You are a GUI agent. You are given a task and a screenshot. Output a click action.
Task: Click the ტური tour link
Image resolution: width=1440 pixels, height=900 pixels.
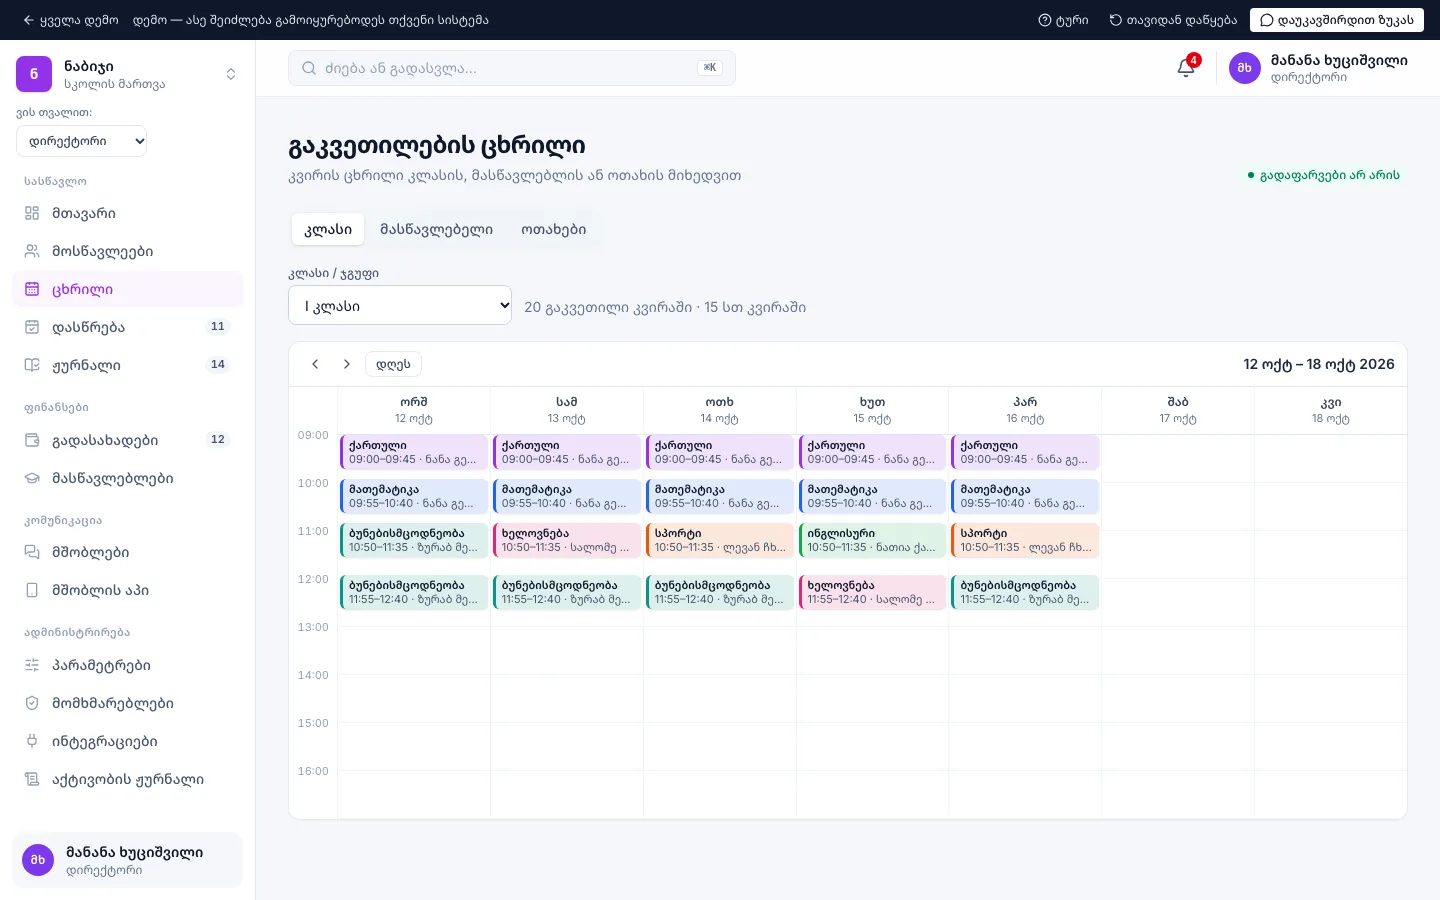coord(1064,20)
